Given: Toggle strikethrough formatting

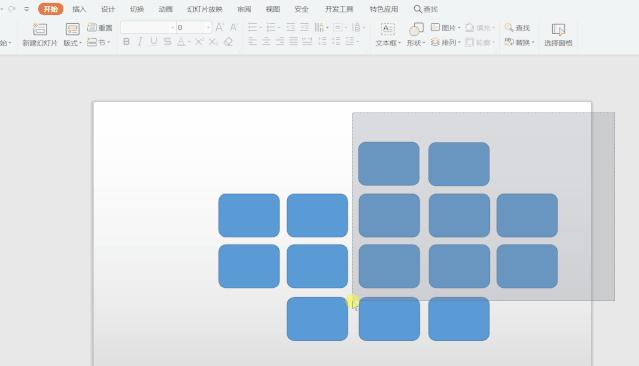Looking at the screenshot, I should click(x=167, y=42).
